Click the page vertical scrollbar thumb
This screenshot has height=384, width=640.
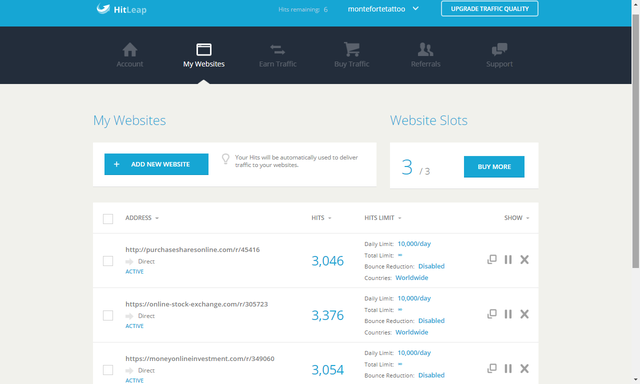636,141
